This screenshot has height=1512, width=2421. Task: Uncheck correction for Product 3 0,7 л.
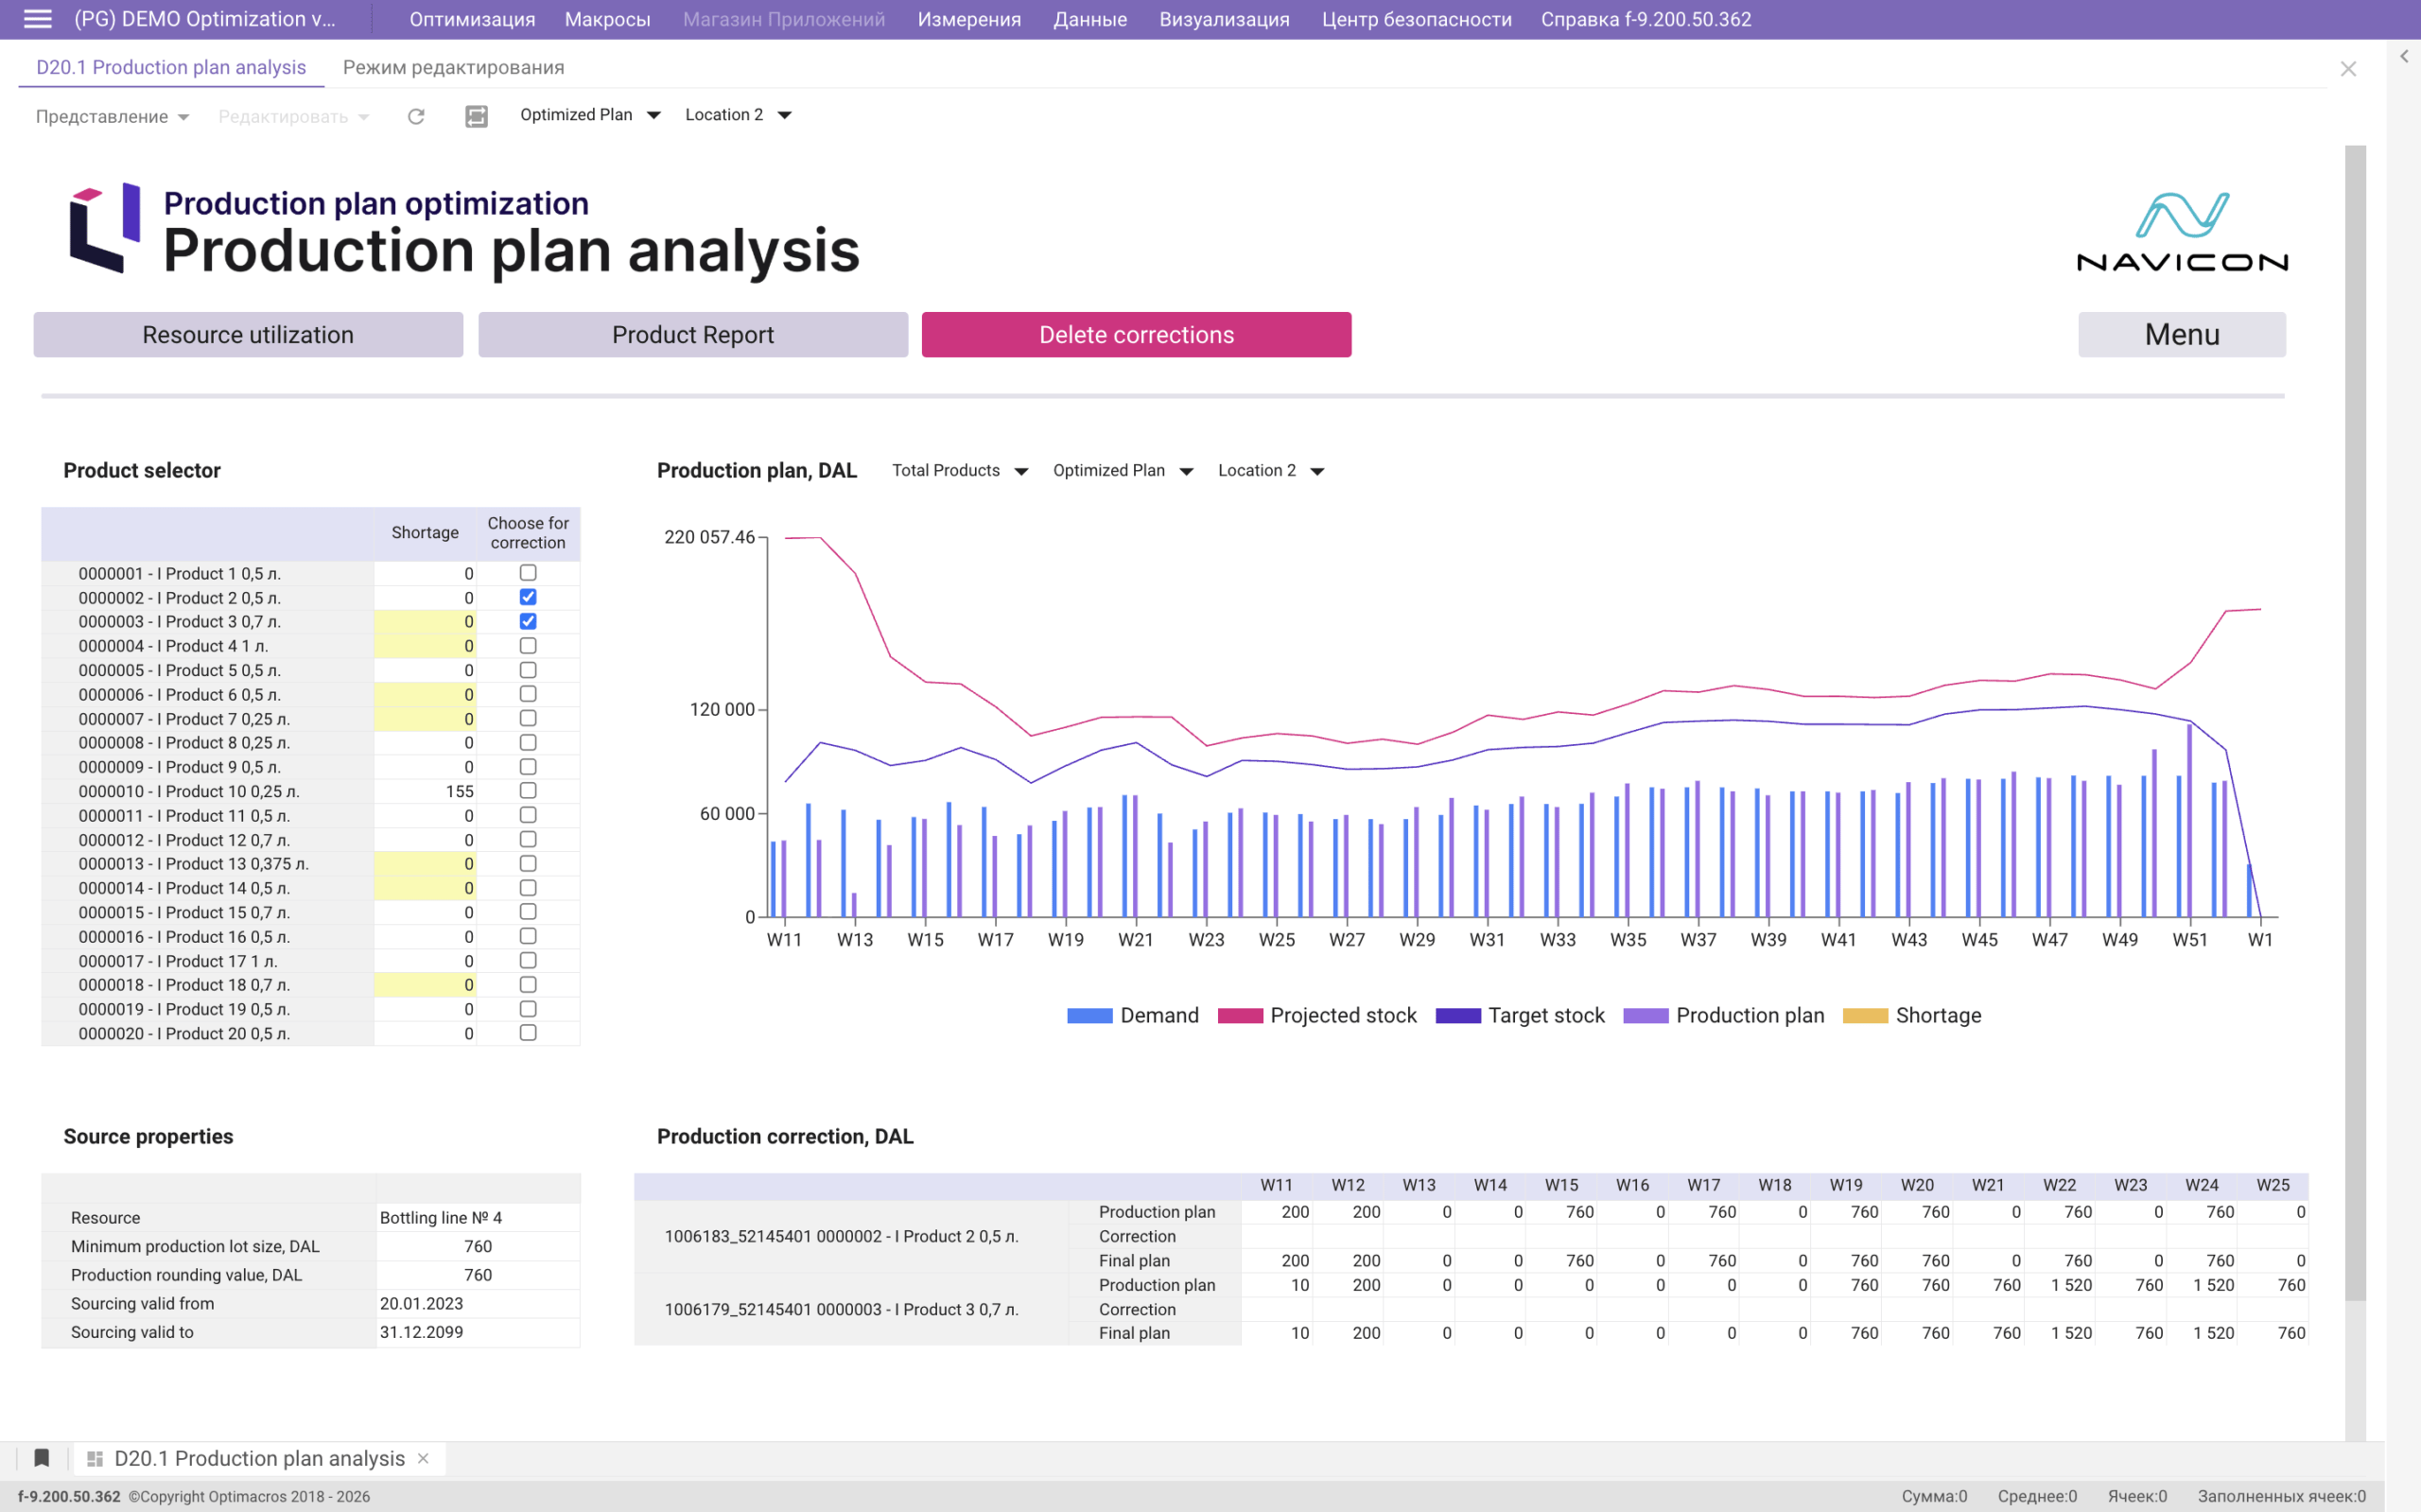528,621
